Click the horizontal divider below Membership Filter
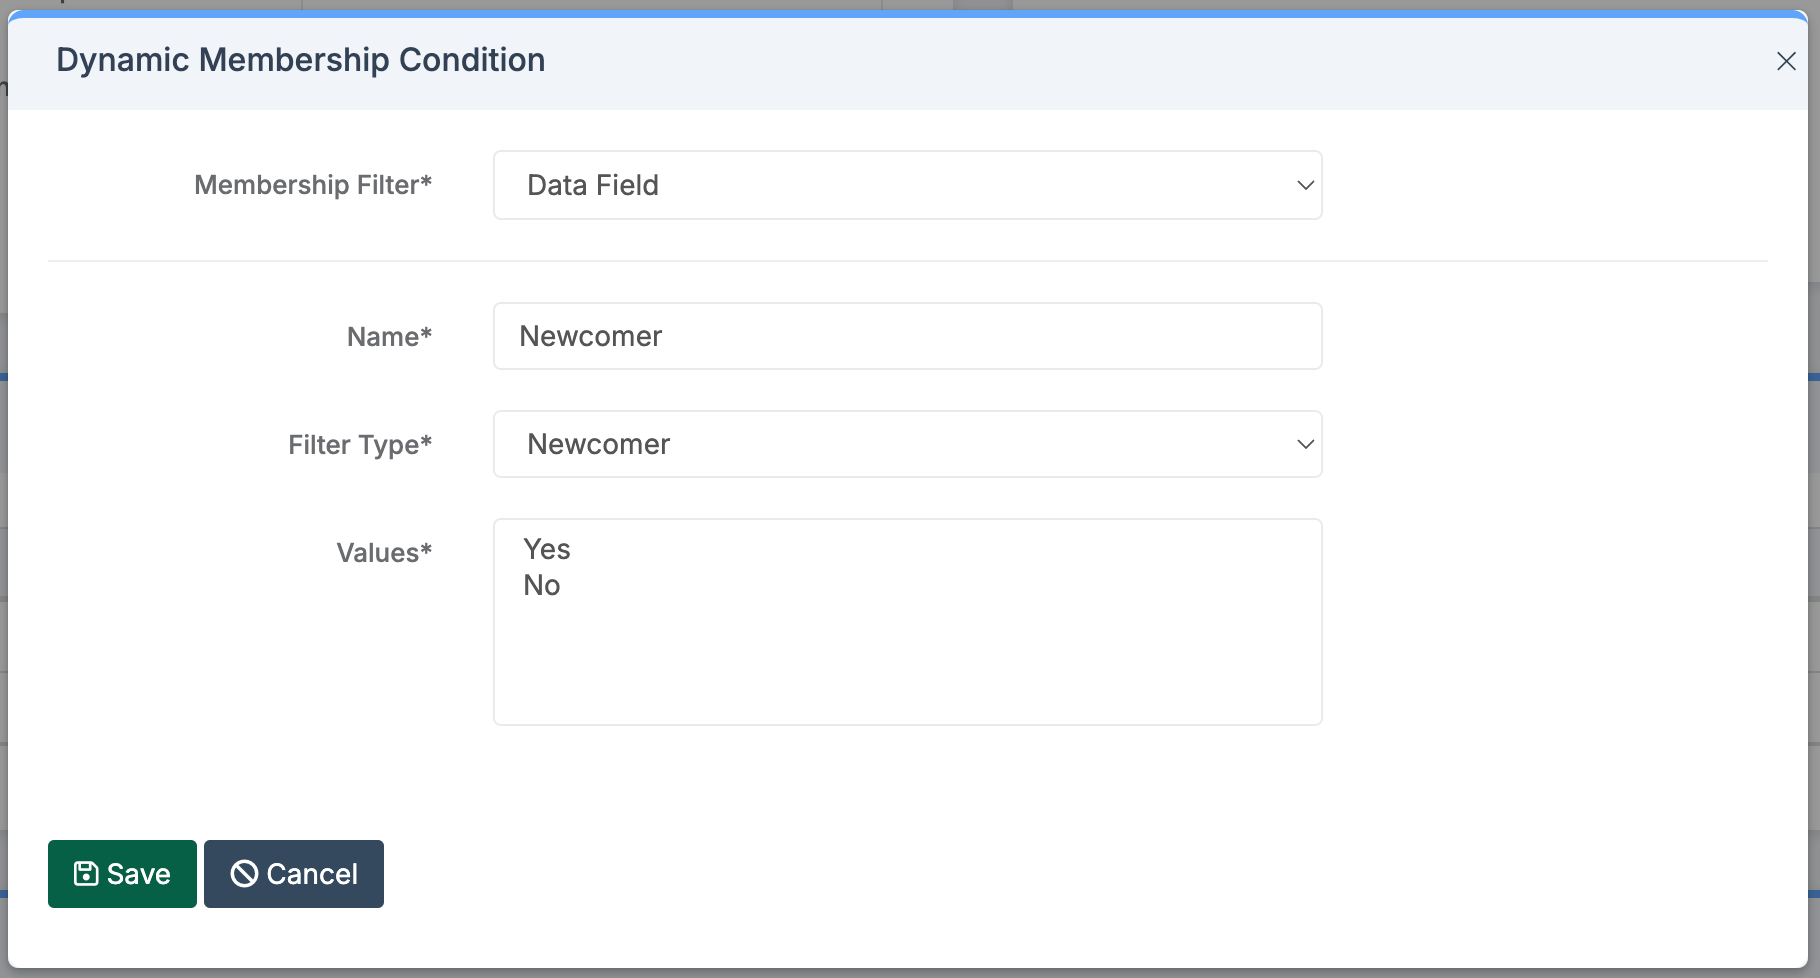 click(x=906, y=261)
